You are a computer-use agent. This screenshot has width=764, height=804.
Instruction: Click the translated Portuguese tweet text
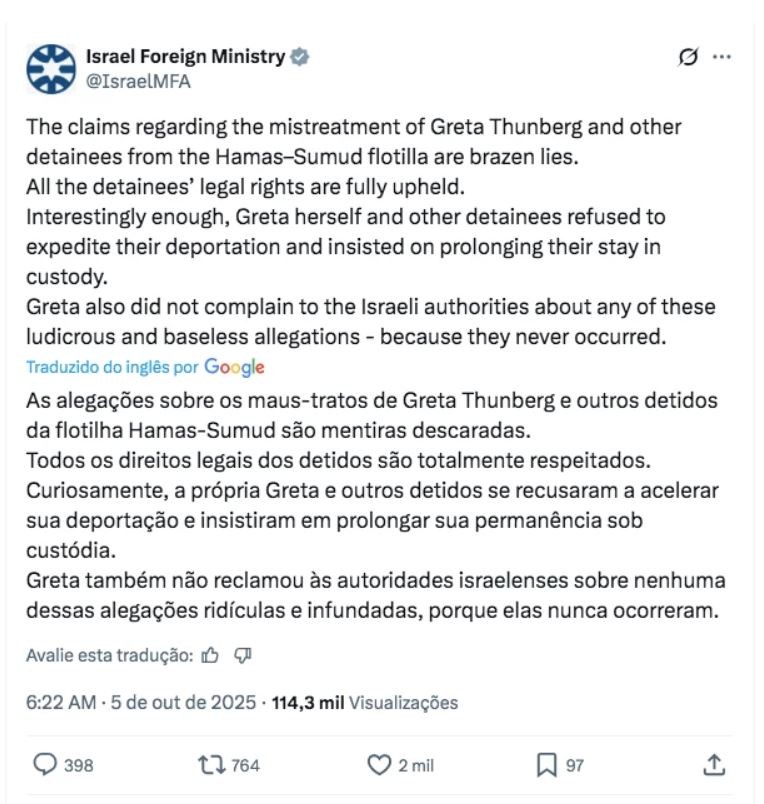(370, 506)
